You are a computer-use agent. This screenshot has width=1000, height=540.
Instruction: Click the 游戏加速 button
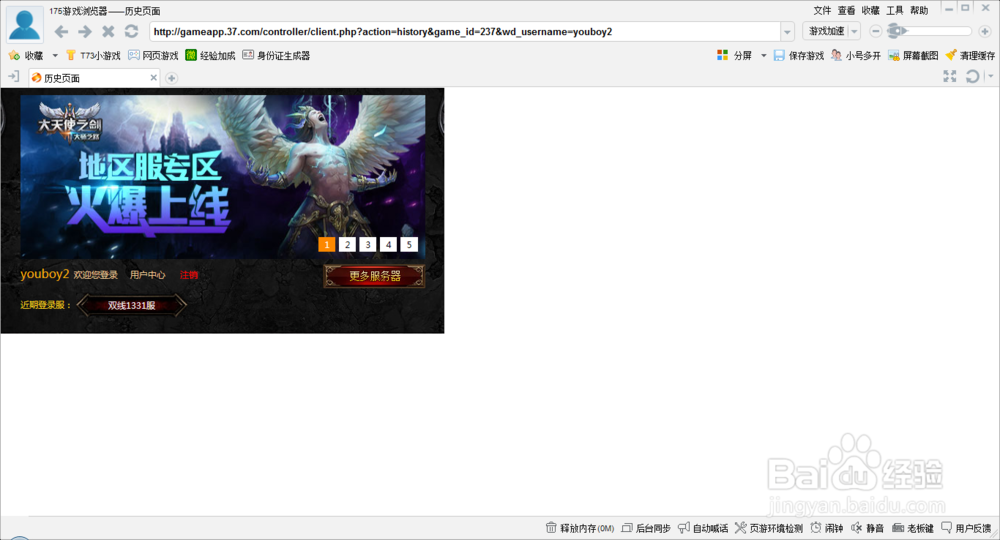827,31
